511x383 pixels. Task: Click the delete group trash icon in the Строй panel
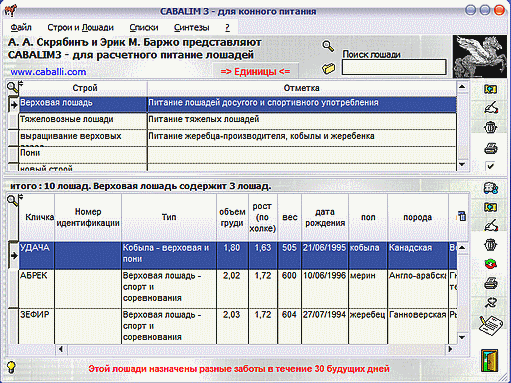(490, 127)
